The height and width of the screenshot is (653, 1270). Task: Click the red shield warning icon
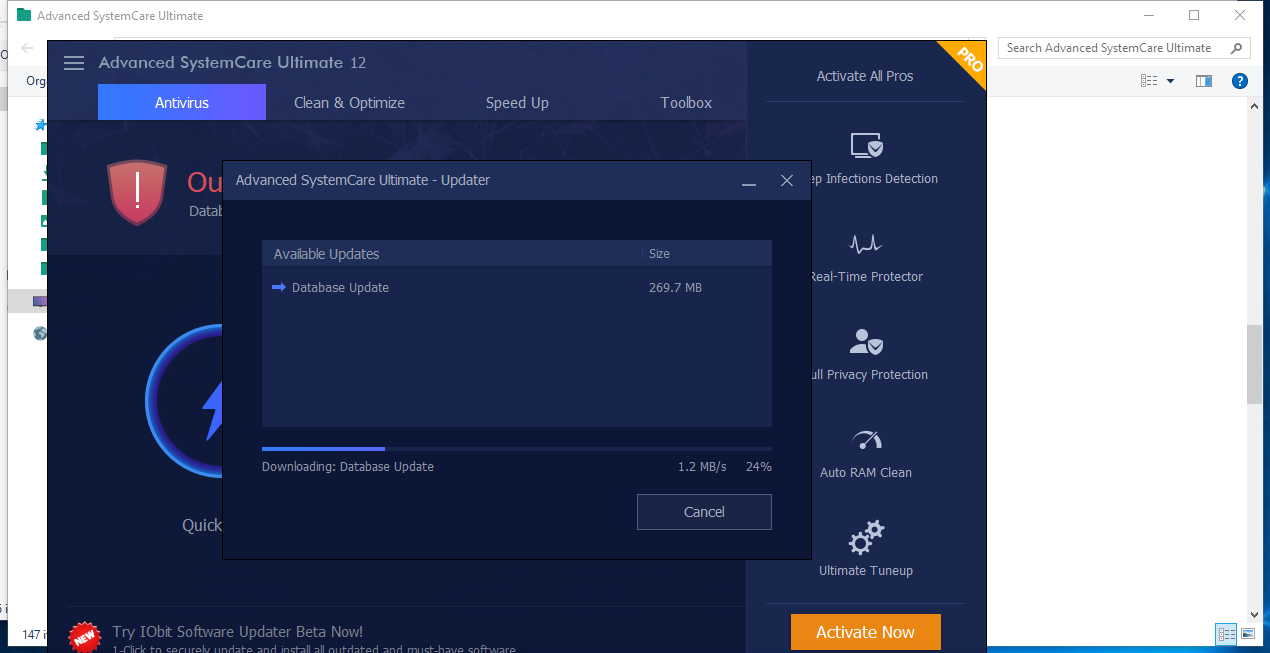pyautogui.click(x=137, y=193)
